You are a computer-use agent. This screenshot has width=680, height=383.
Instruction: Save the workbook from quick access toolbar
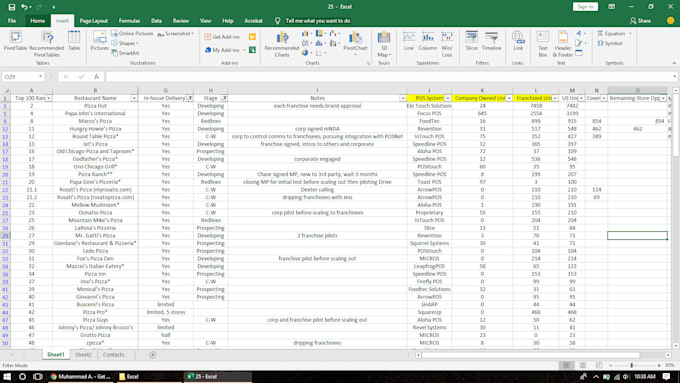tap(12, 7)
